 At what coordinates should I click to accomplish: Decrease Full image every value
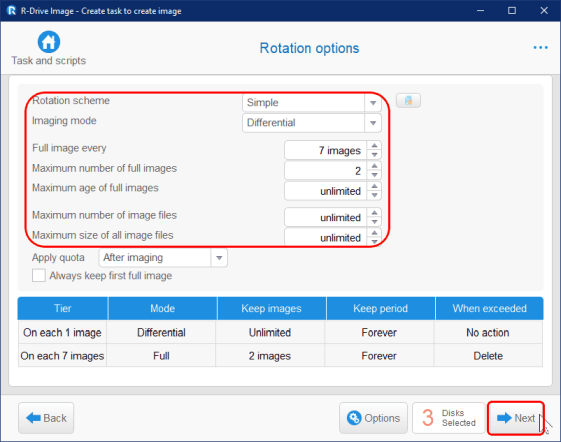tap(374, 155)
